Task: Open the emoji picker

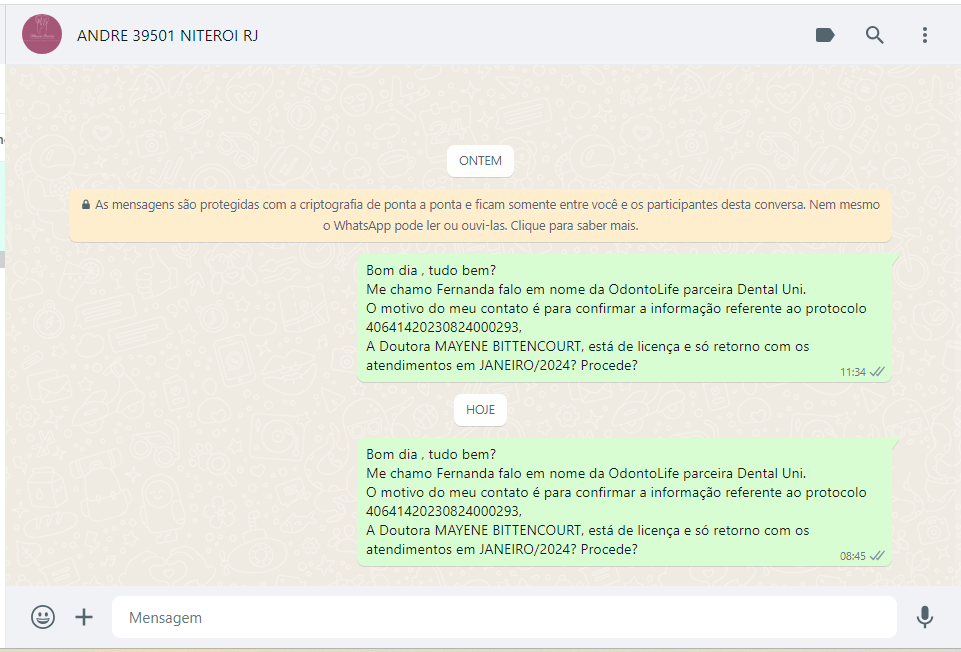Action: [43, 617]
